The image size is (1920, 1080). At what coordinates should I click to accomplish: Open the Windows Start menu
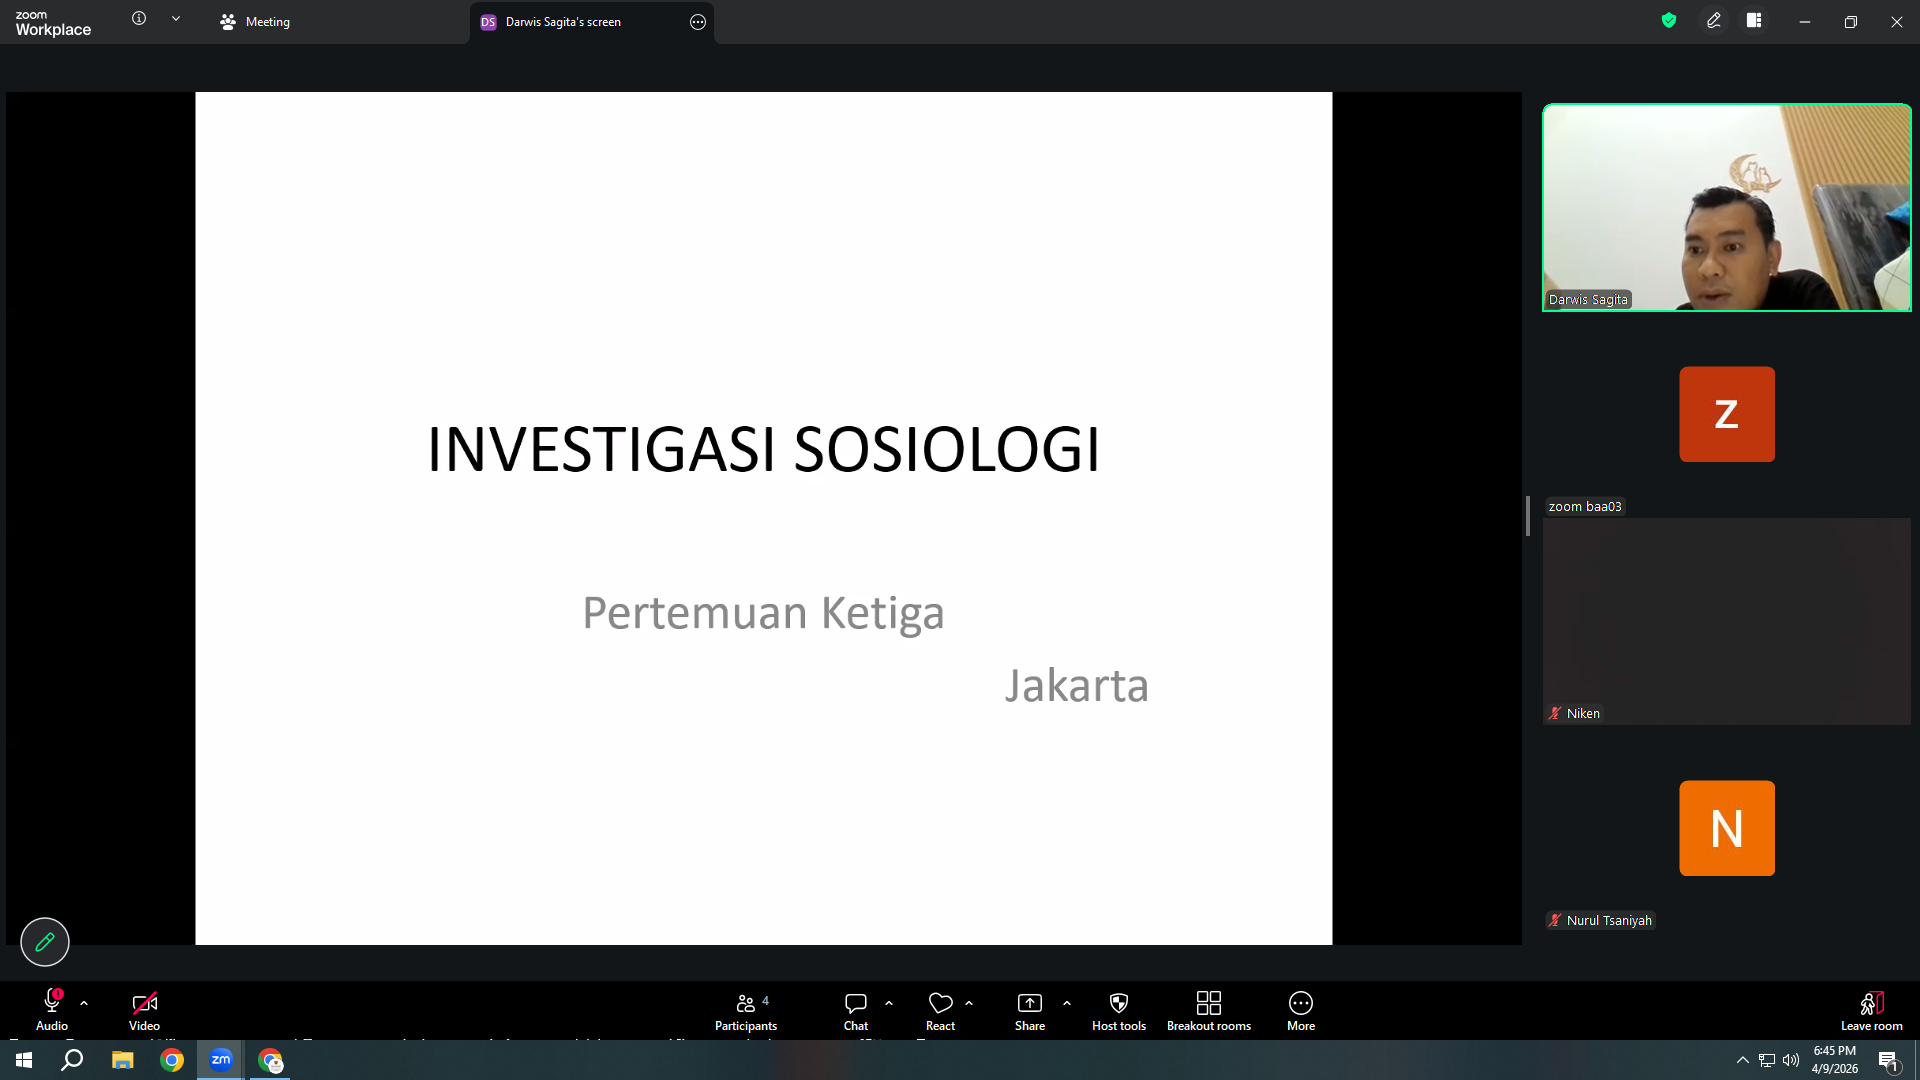pyautogui.click(x=24, y=1060)
